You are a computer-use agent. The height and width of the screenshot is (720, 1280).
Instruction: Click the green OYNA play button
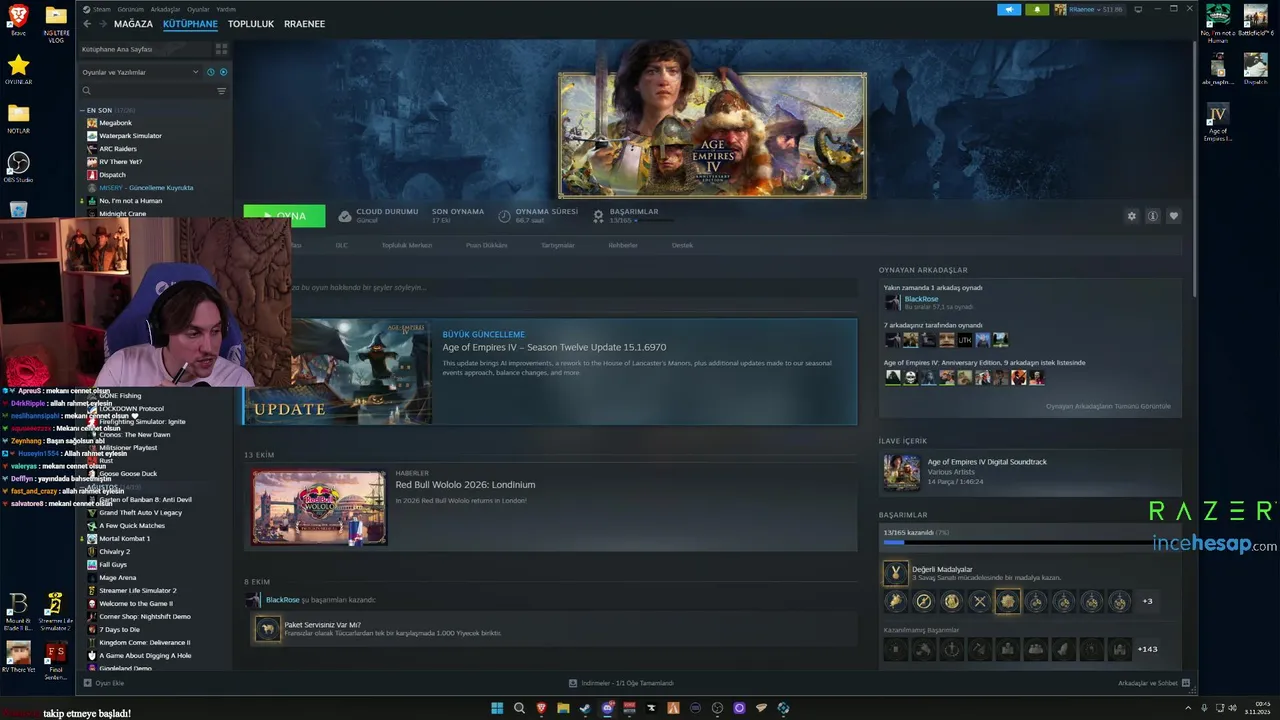[x=284, y=216]
